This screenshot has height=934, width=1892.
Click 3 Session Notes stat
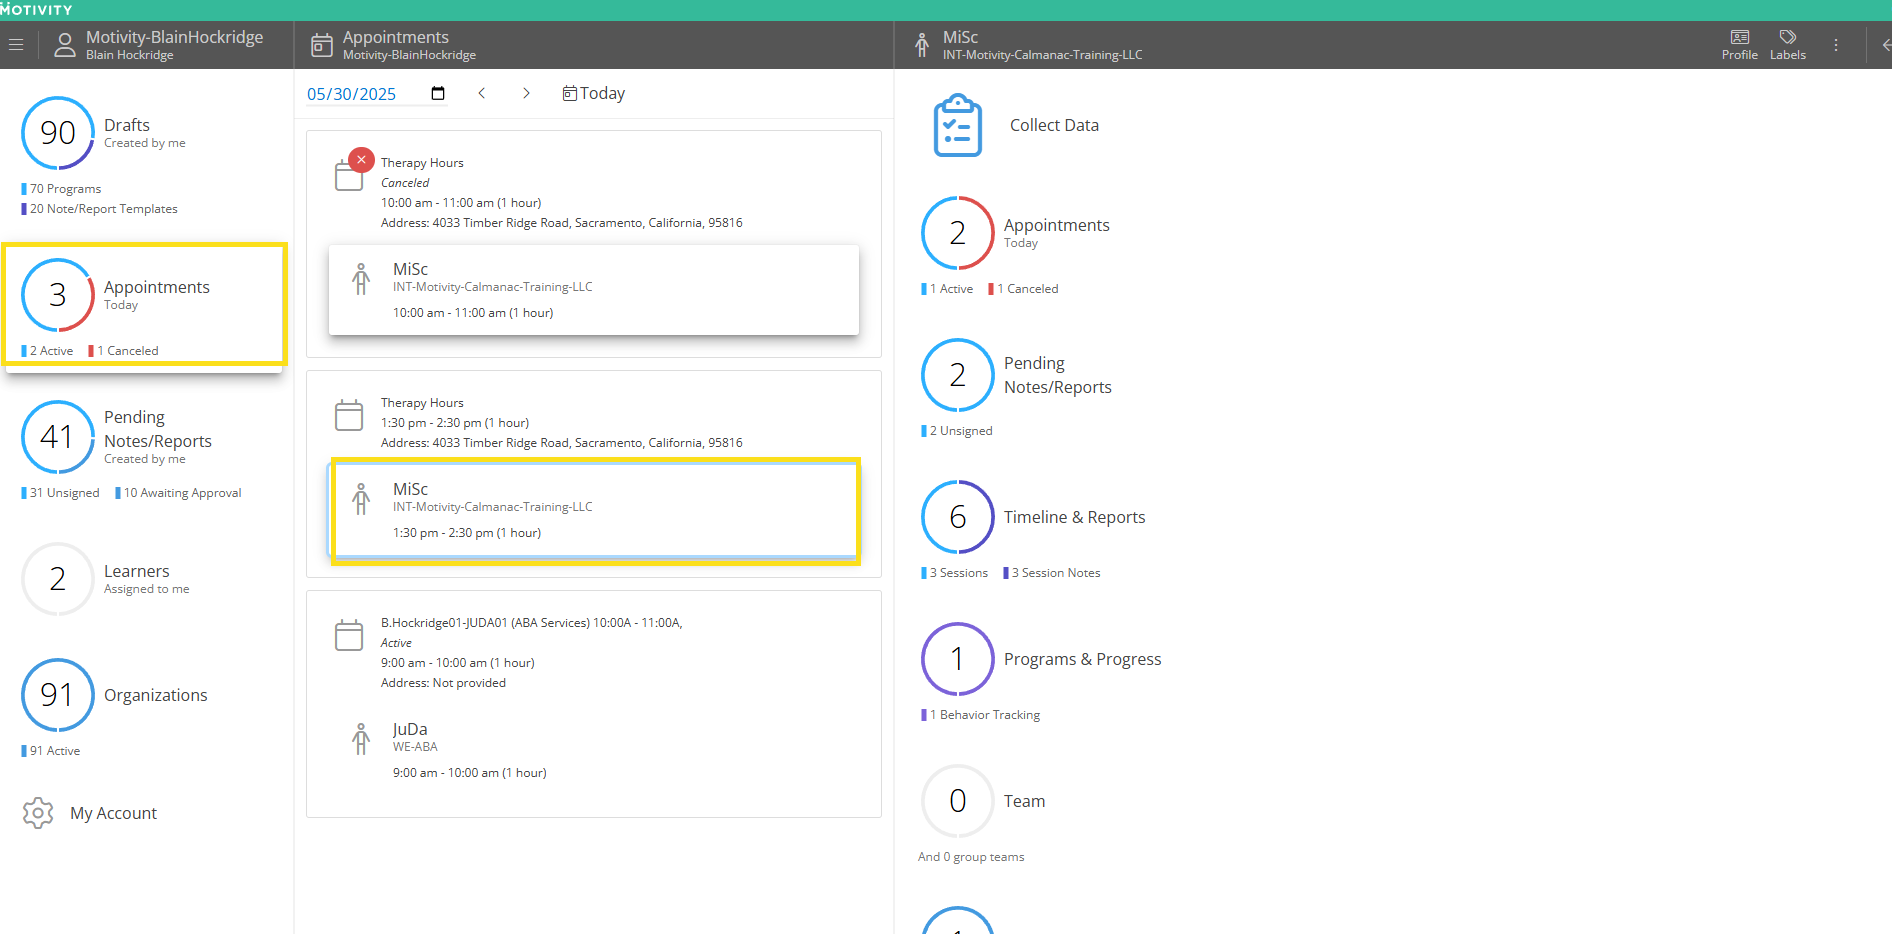tap(1052, 573)
